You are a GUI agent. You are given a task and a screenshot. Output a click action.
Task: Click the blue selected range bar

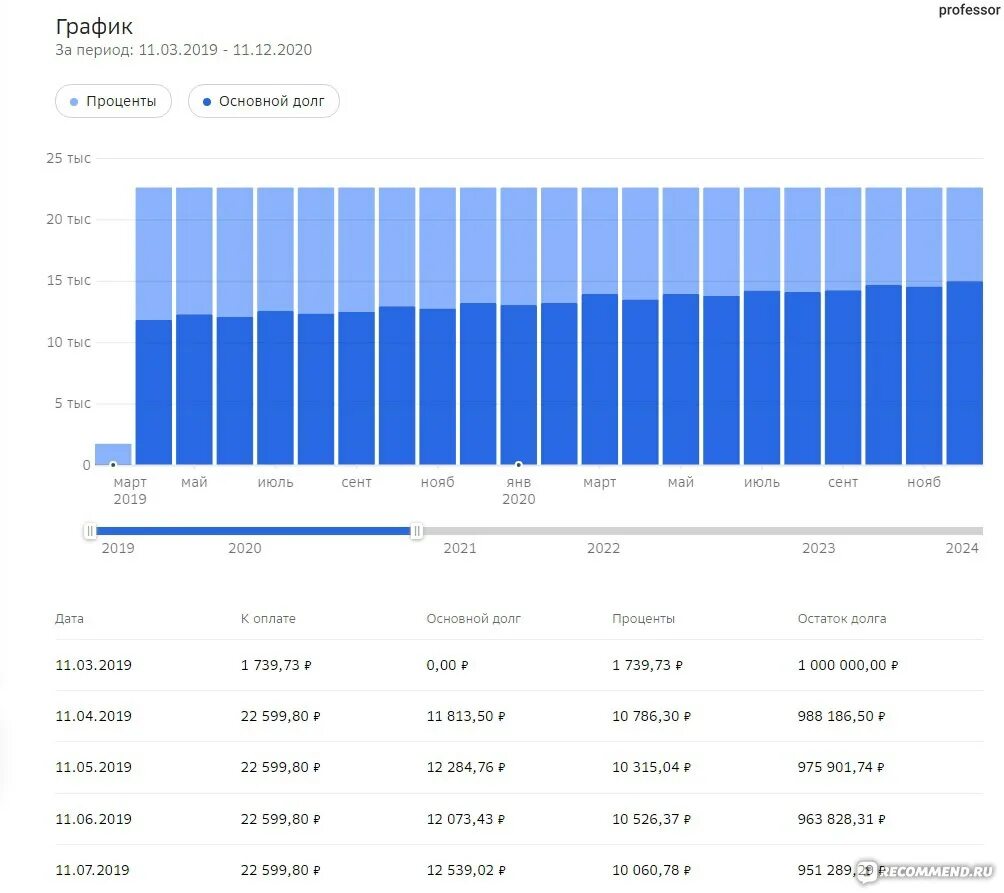253,531
